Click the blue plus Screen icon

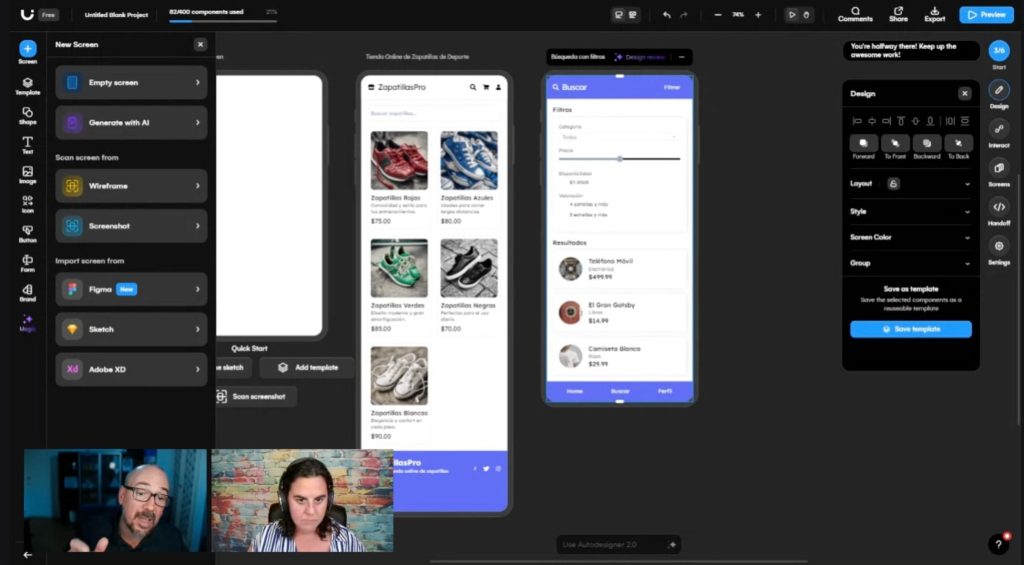coord(27,48)
